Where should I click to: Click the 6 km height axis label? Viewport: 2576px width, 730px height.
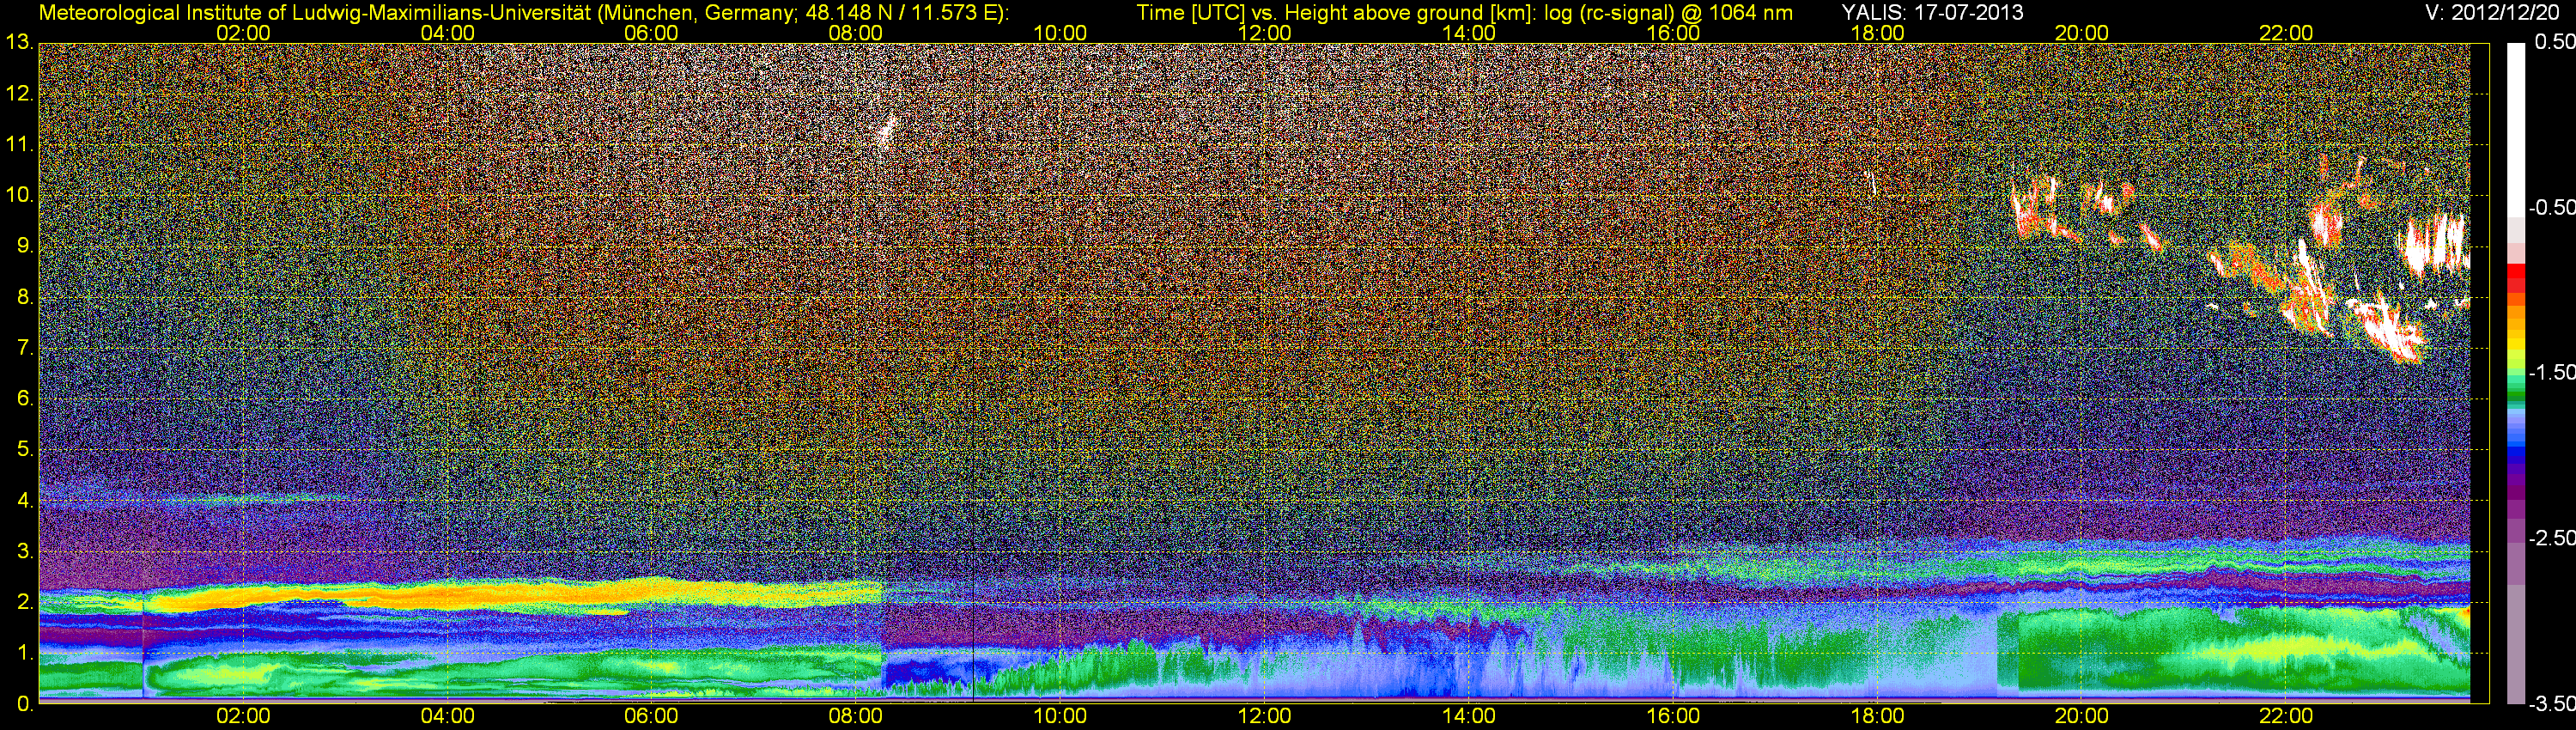[x=24, y=399]
